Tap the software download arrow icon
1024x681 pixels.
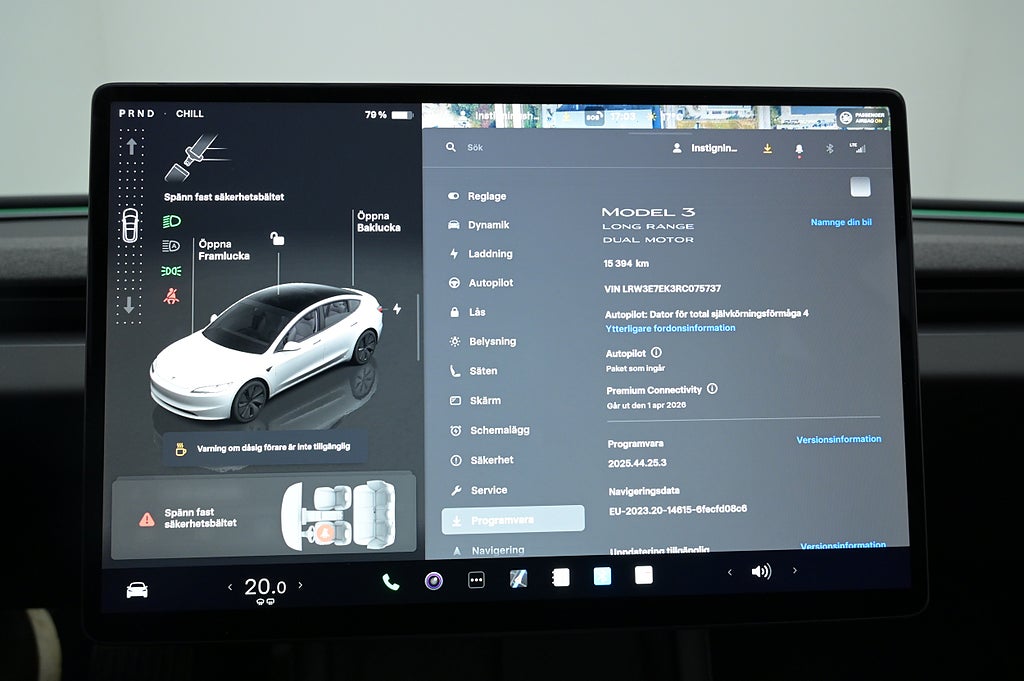click(767, 148)
